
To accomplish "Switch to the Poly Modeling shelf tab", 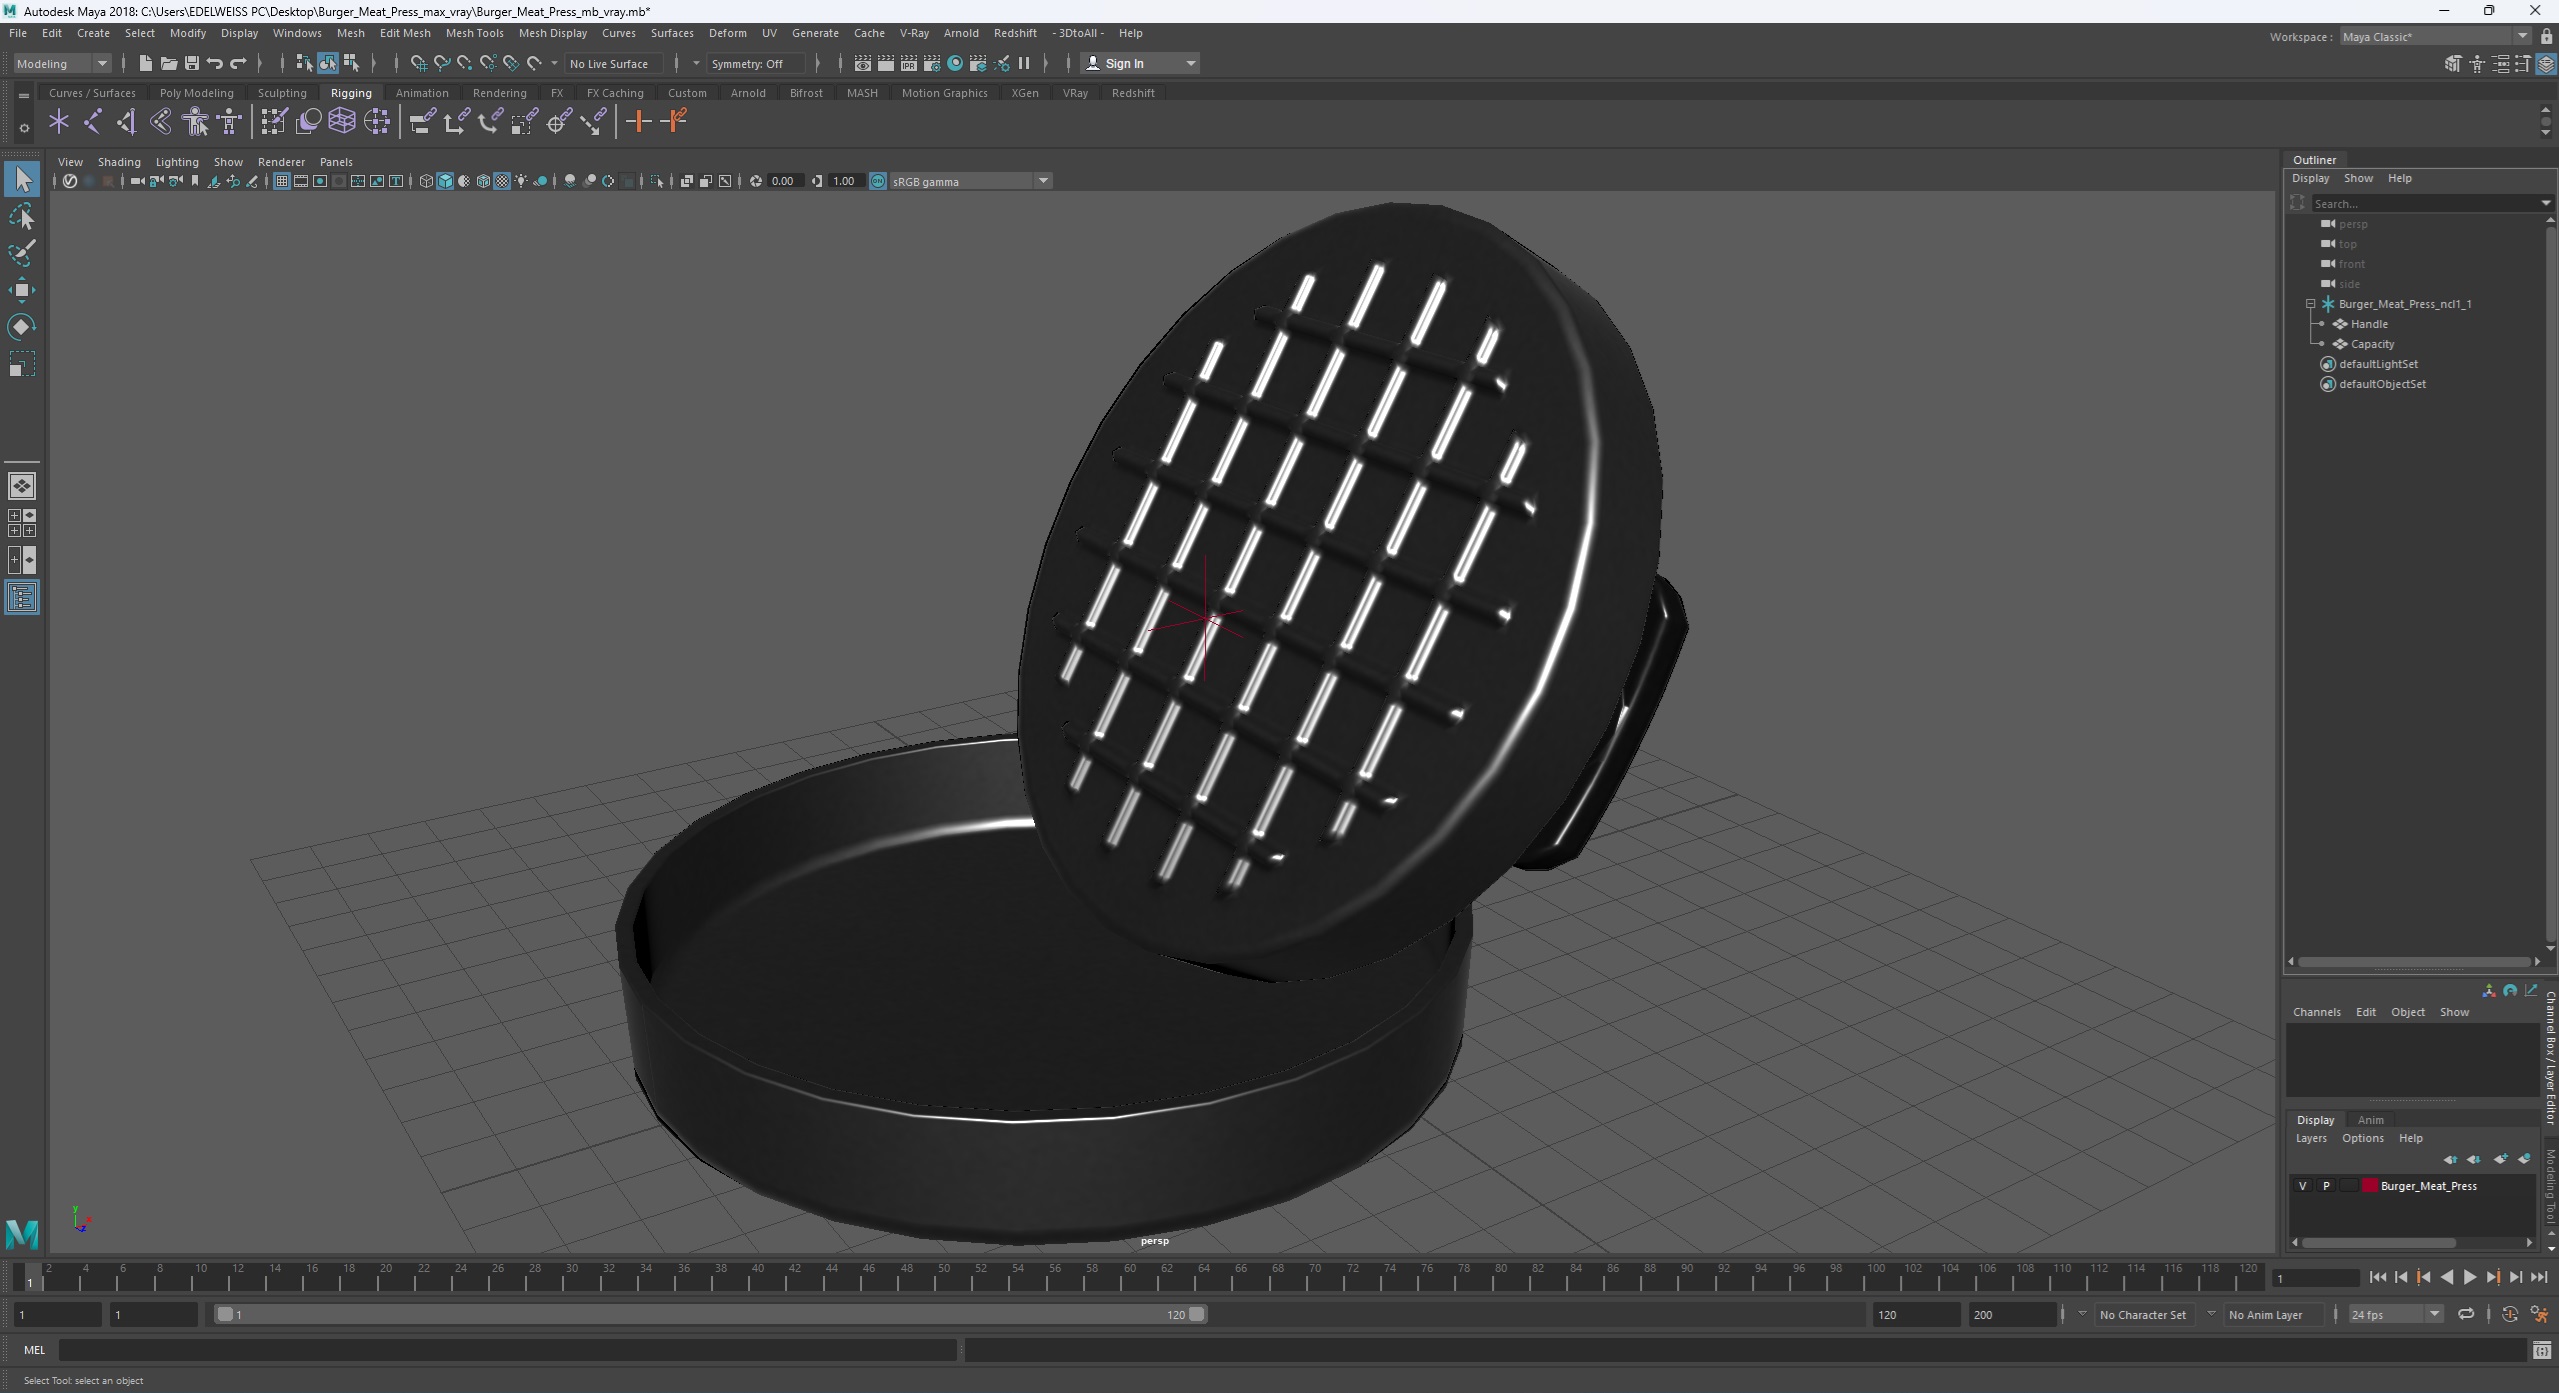I will 196,93.
